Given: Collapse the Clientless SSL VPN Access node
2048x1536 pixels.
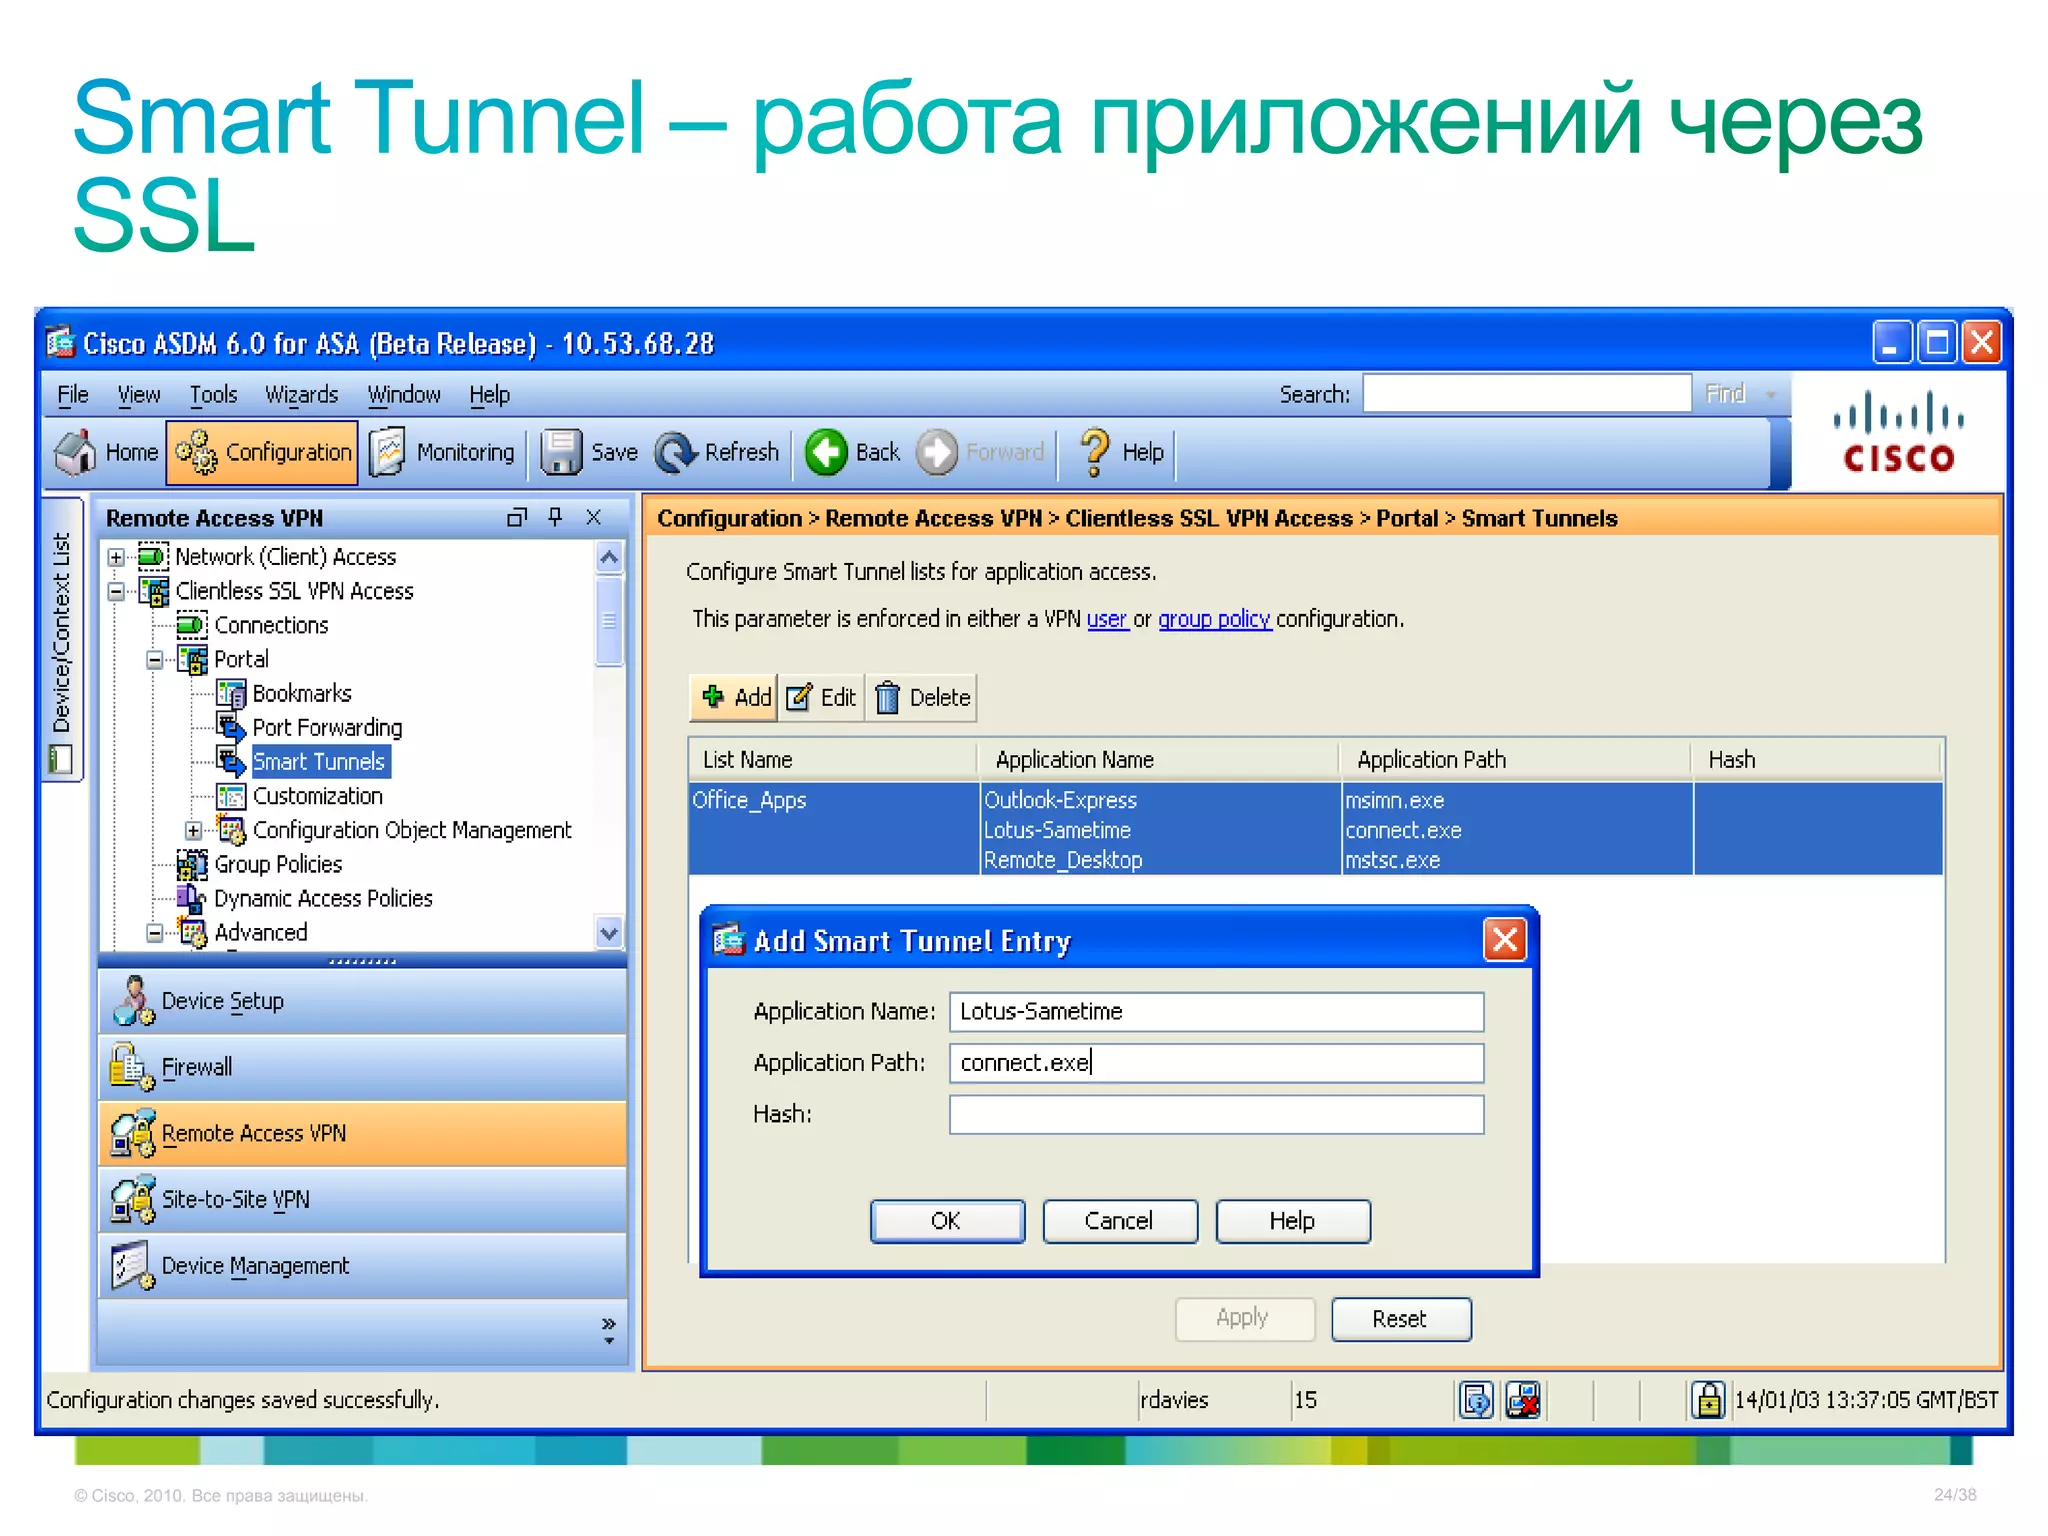Looking at the screenshot, I should [x=117, y=592].
